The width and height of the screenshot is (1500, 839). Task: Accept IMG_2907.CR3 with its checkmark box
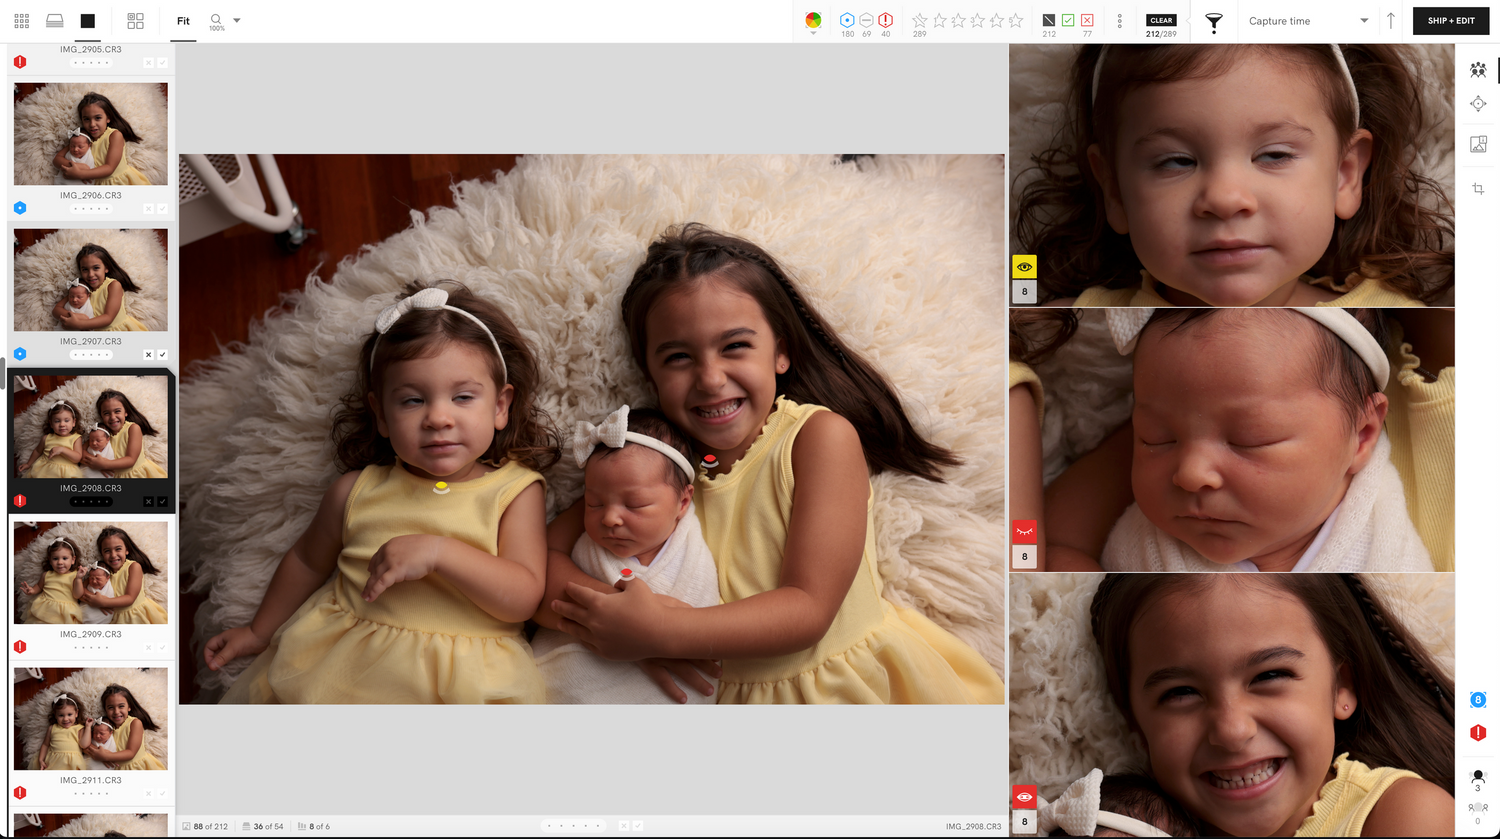click(162, 355)
